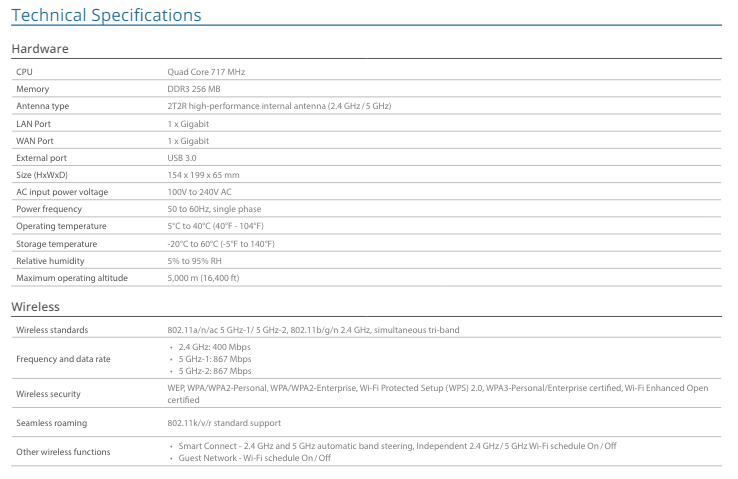738x479 pixels.
Task: Click the Seamless roaming row label
Action: click(51, 423)
